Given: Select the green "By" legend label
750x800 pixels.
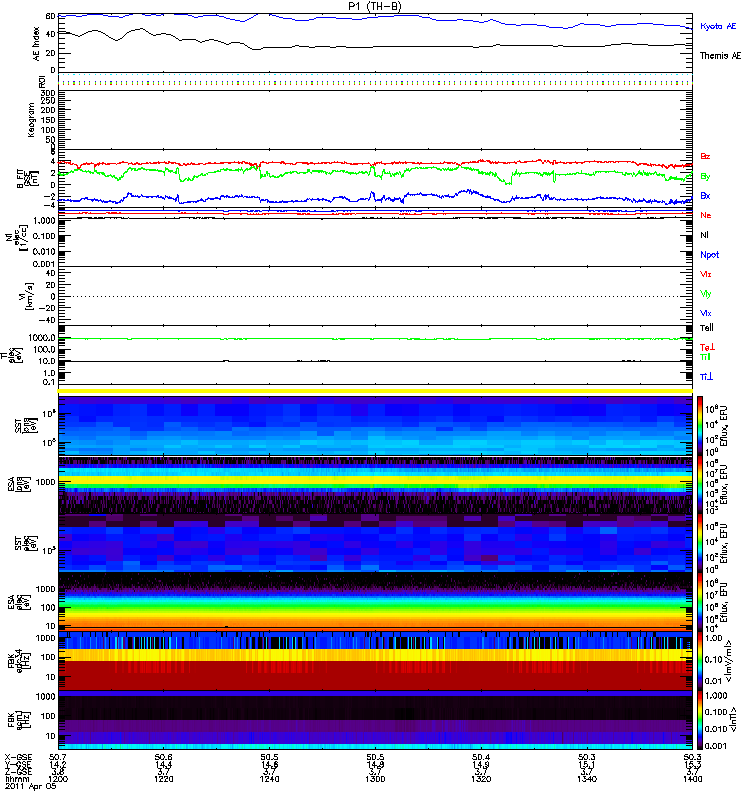Looking at the screenshot, I should [x=705, y=177].
